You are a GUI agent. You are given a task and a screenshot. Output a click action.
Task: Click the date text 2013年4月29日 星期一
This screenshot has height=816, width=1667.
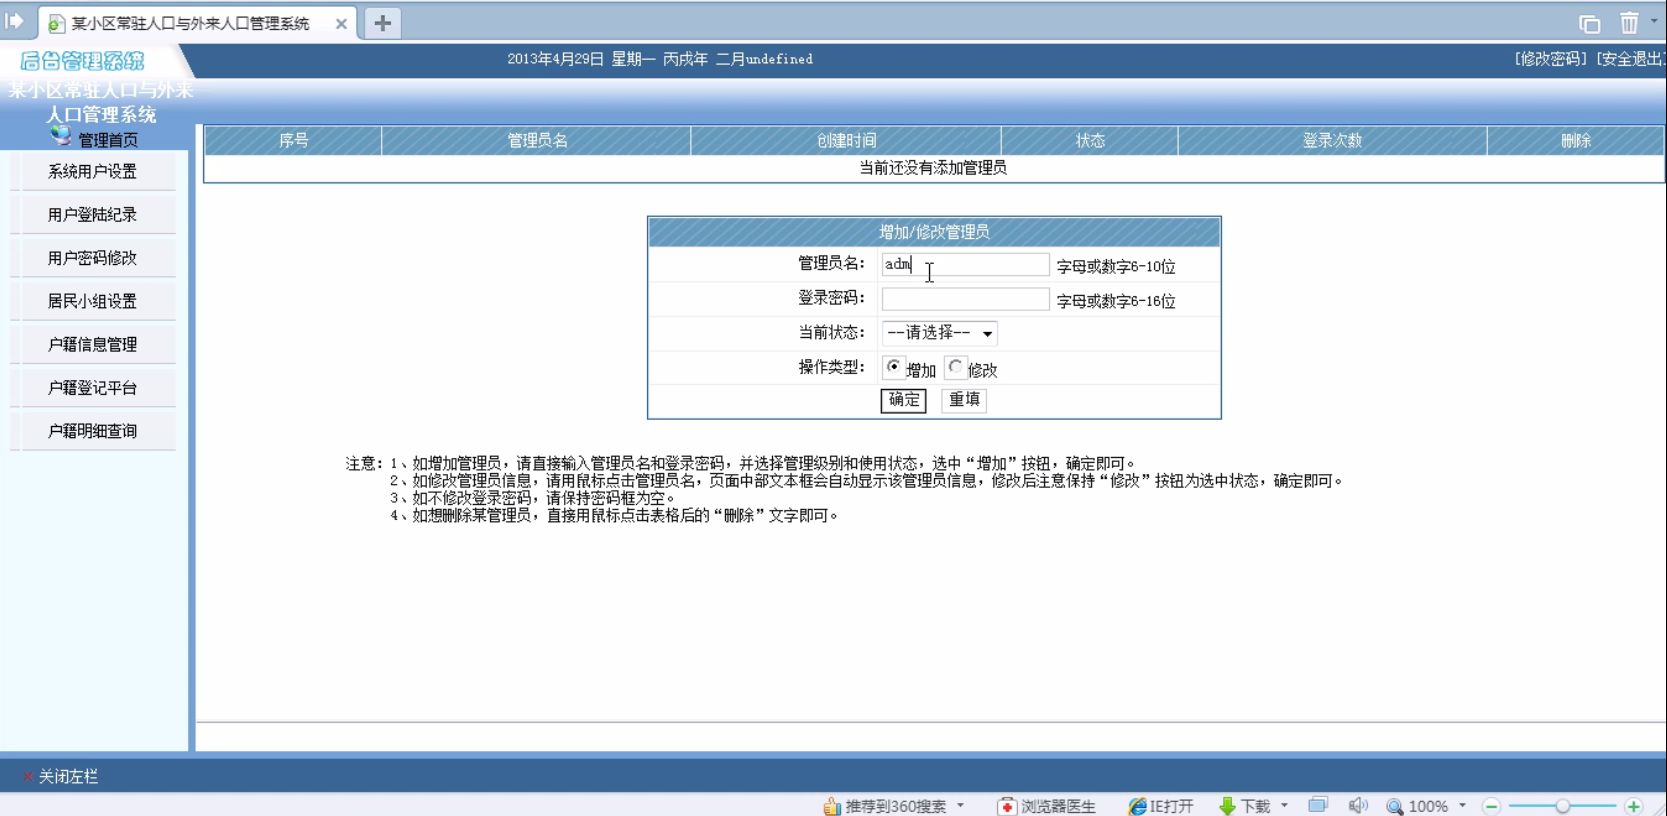coord(581,59)
